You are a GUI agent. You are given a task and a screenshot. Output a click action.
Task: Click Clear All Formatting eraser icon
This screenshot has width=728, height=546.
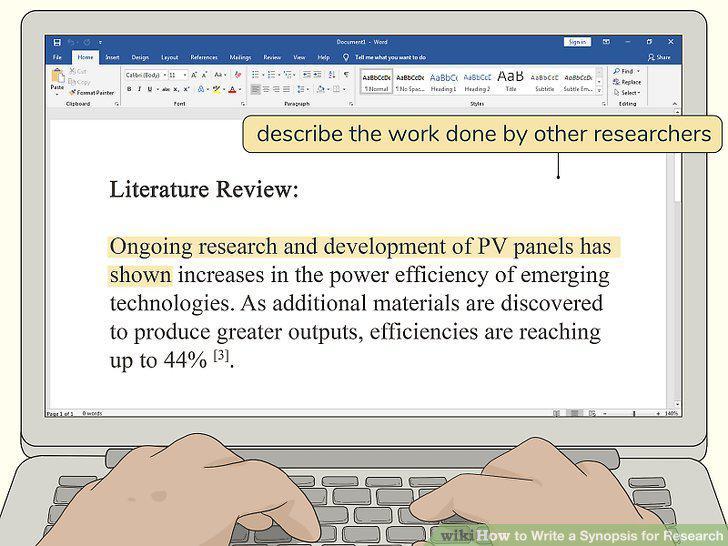click(238, 75)
